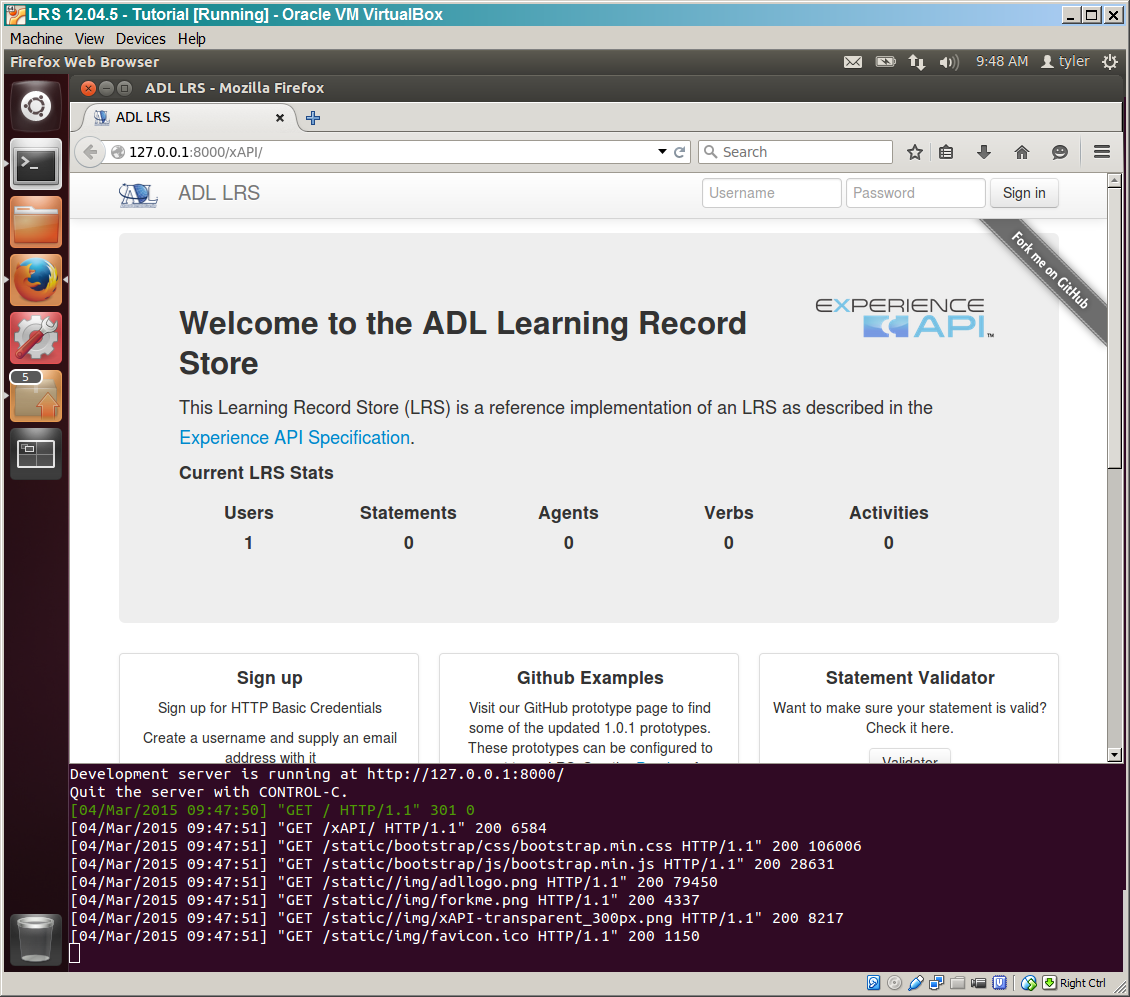Click the ADL LRS brand link
This screenshot has height=997, width=1130.
[219, 193]
